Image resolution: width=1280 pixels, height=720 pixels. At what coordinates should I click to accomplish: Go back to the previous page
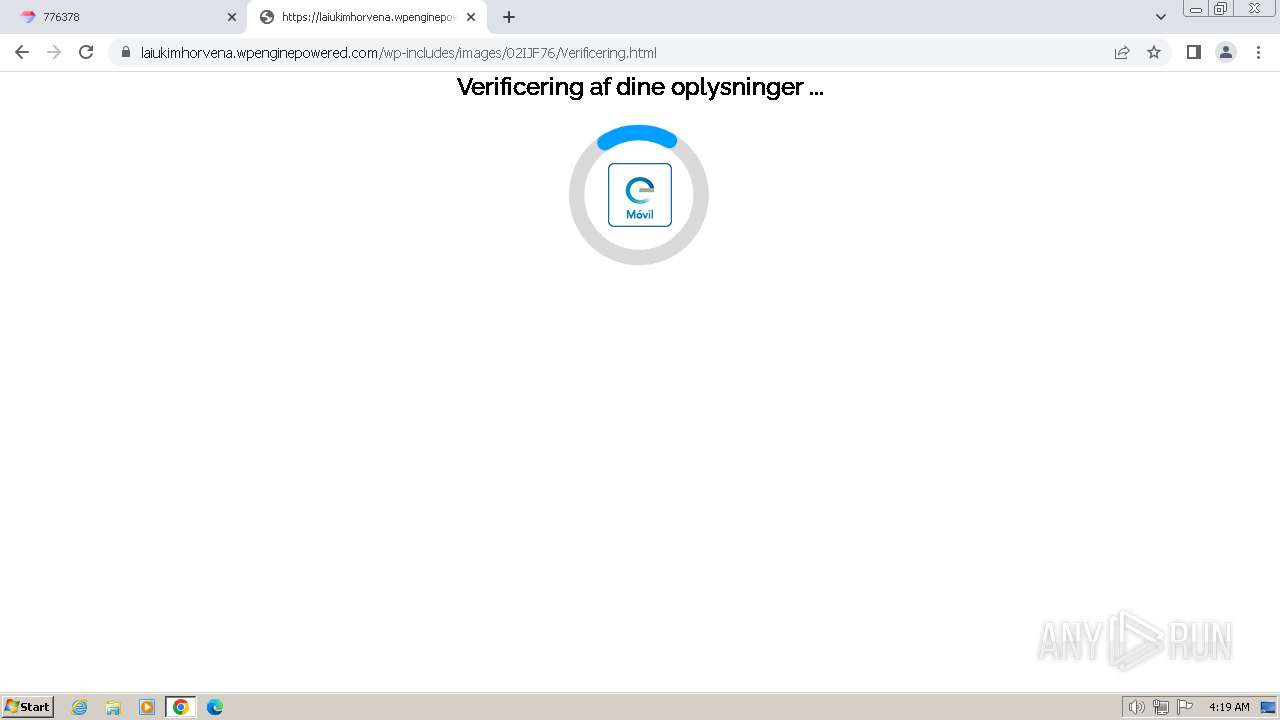(x=22, y=52)
